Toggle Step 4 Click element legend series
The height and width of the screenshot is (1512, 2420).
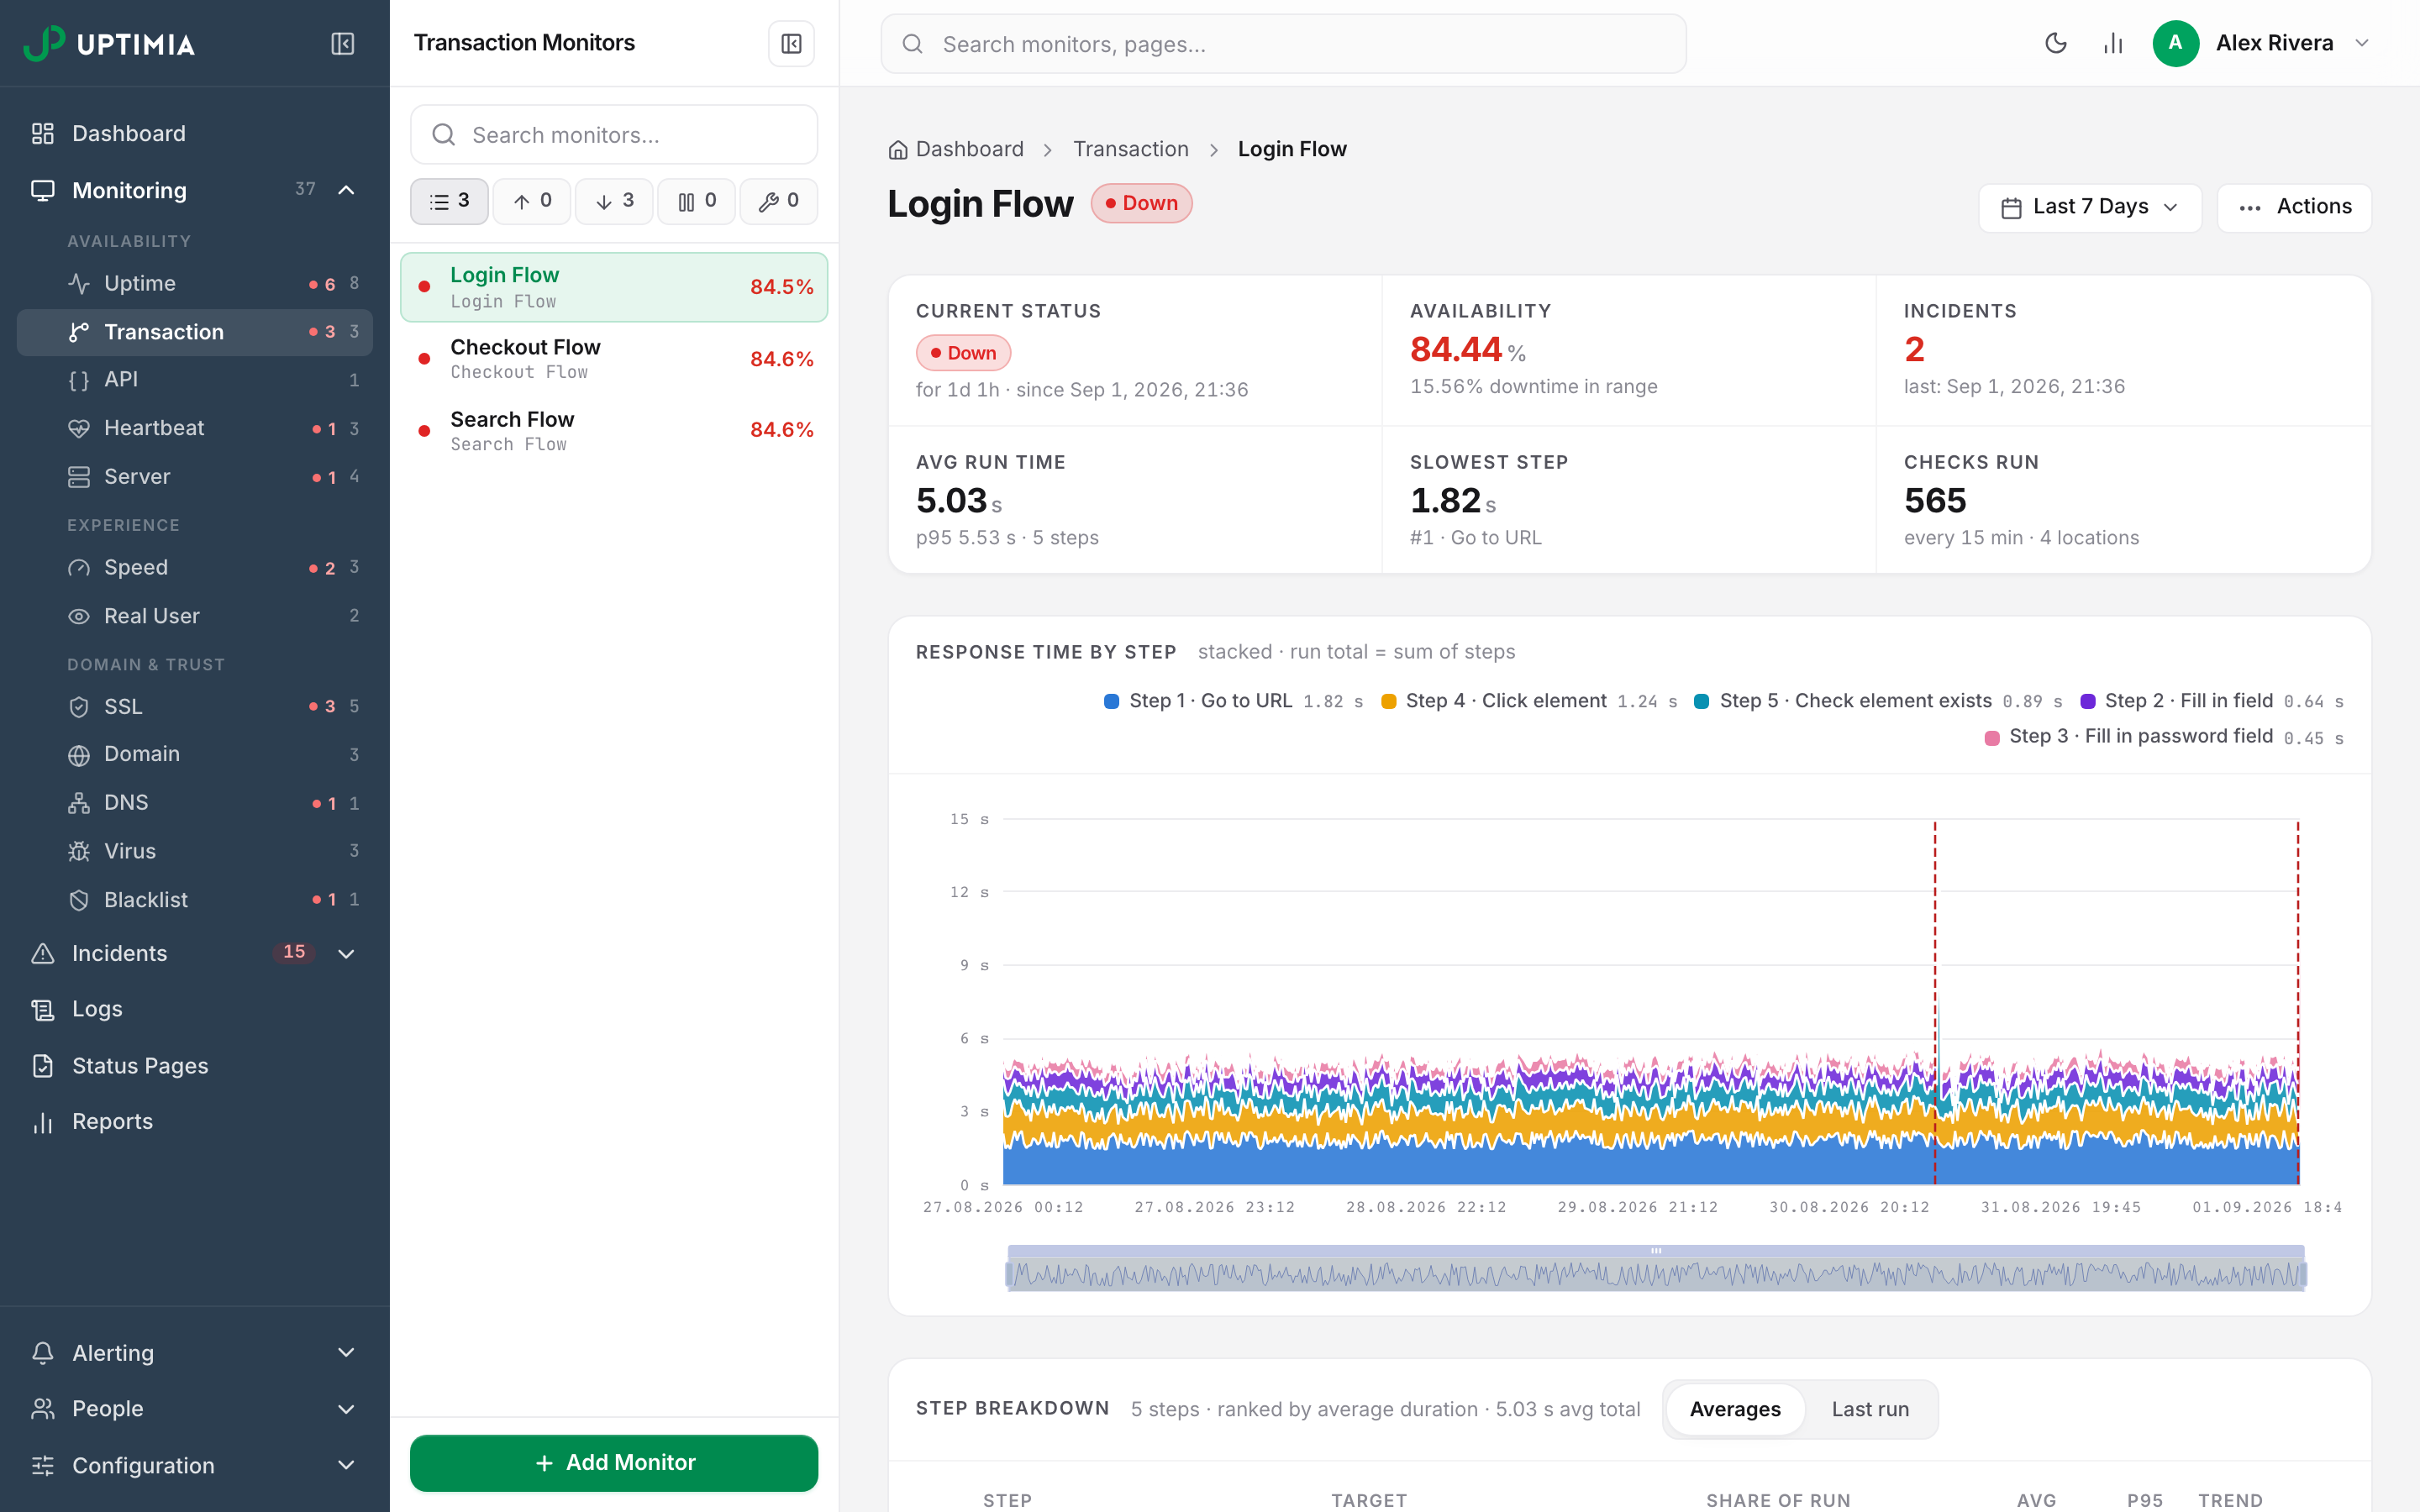[1529, 701]
